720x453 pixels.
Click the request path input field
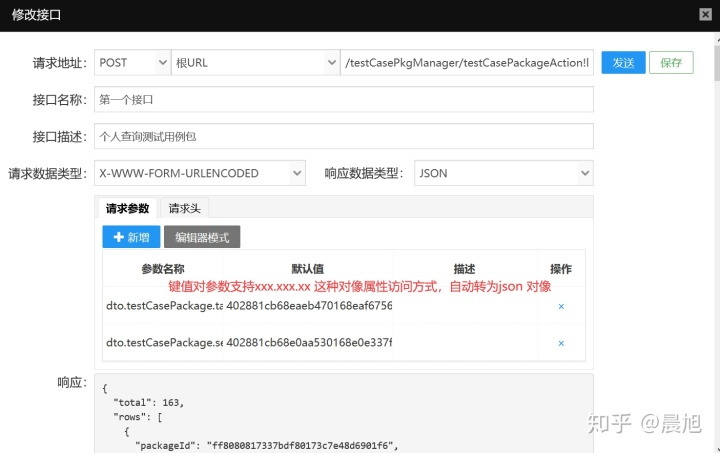point(467,63)
